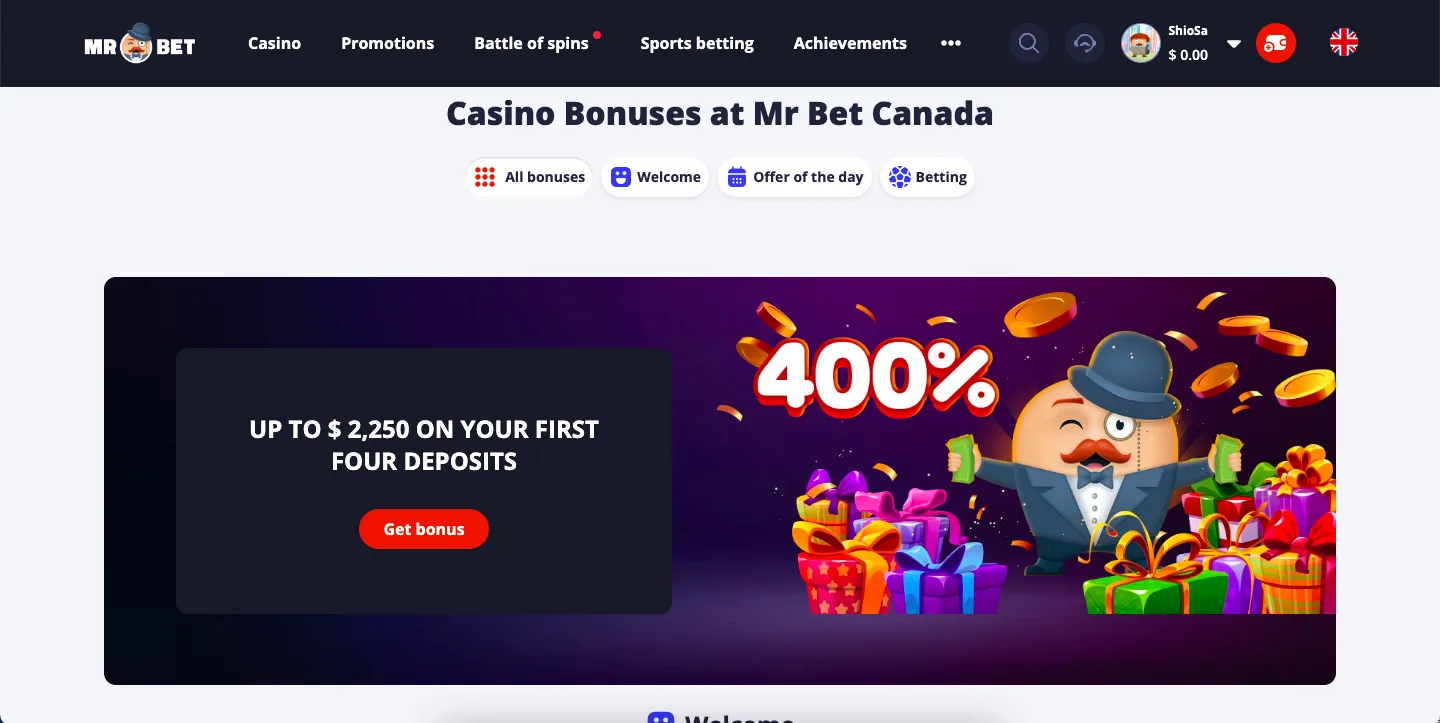Click the Mr Bet logo
This screenshot has height=723, width=1440.
tap(140, 44)
